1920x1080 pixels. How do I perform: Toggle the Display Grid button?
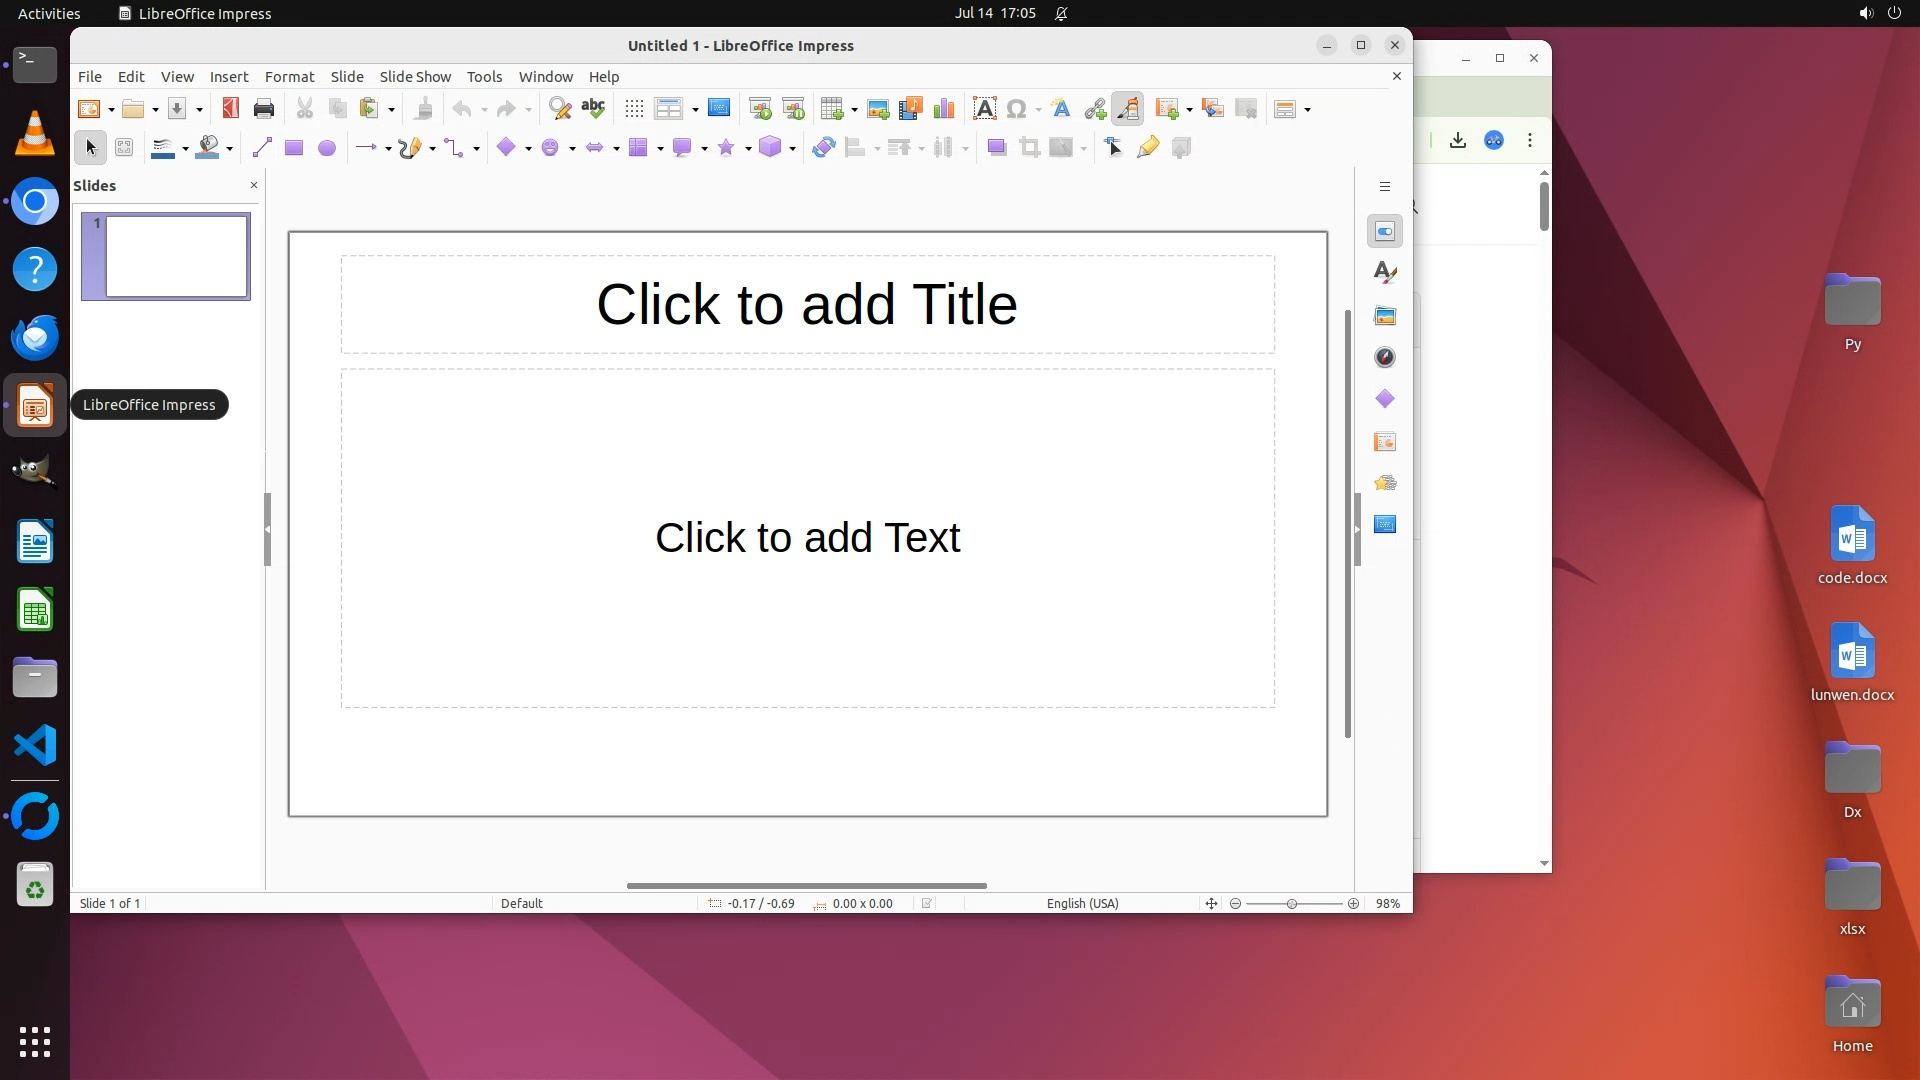[634, 109]
